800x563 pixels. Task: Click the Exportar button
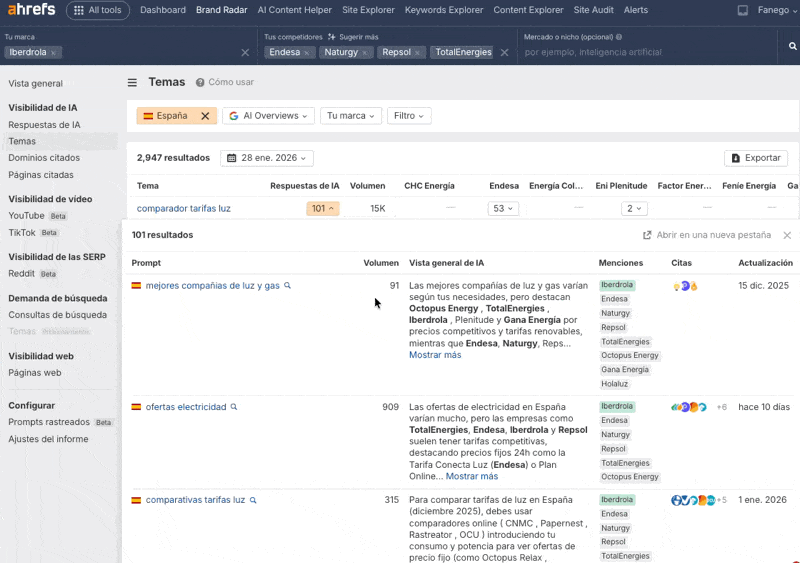coord(756,158)
